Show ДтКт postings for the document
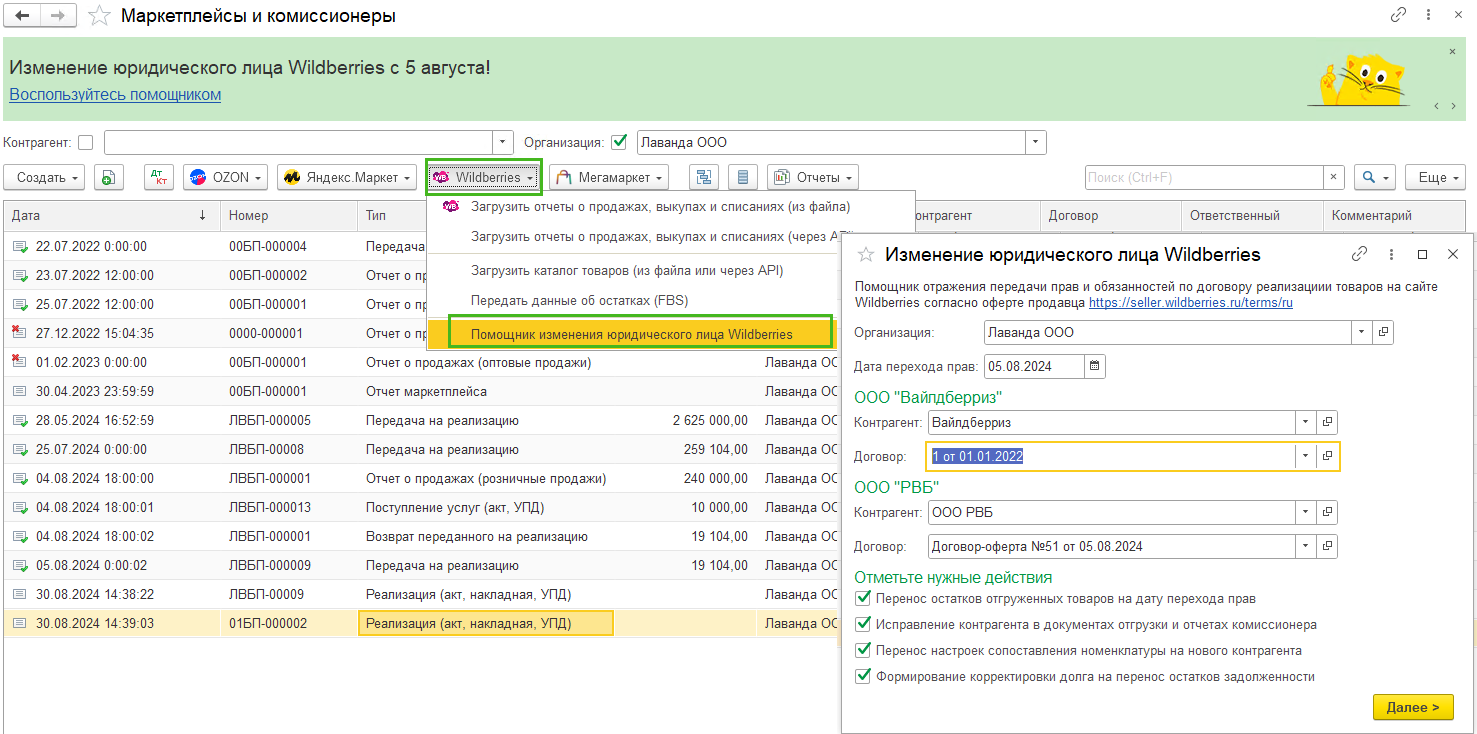1477x734 pixels. pos(159,177)
